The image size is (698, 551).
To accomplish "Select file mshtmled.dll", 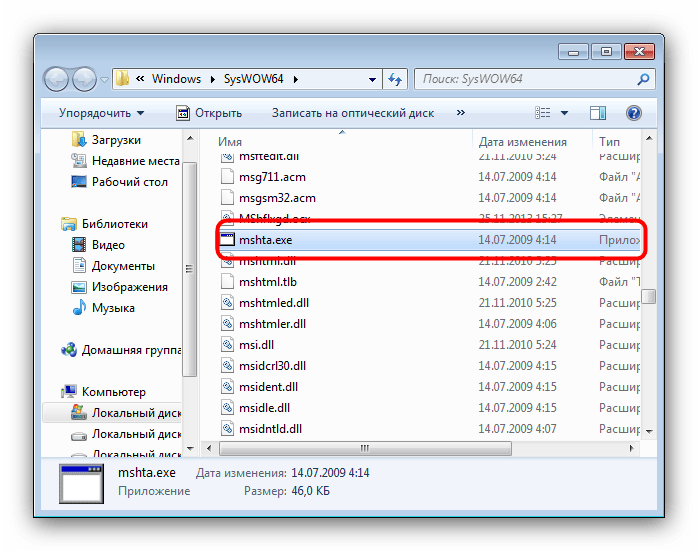I will (x=274, y=303).
